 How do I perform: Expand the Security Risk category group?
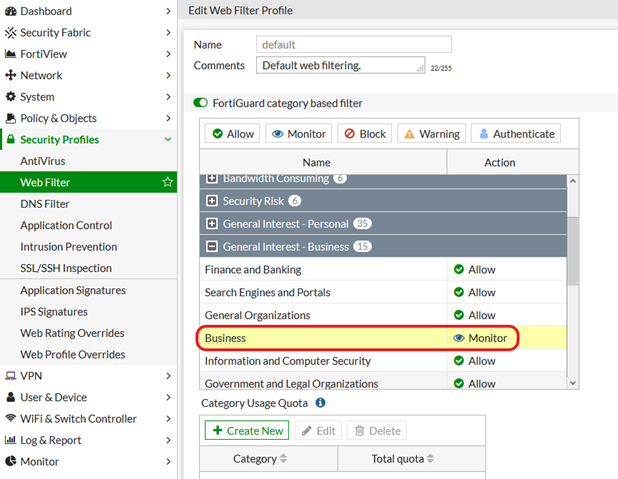[211, 201]
